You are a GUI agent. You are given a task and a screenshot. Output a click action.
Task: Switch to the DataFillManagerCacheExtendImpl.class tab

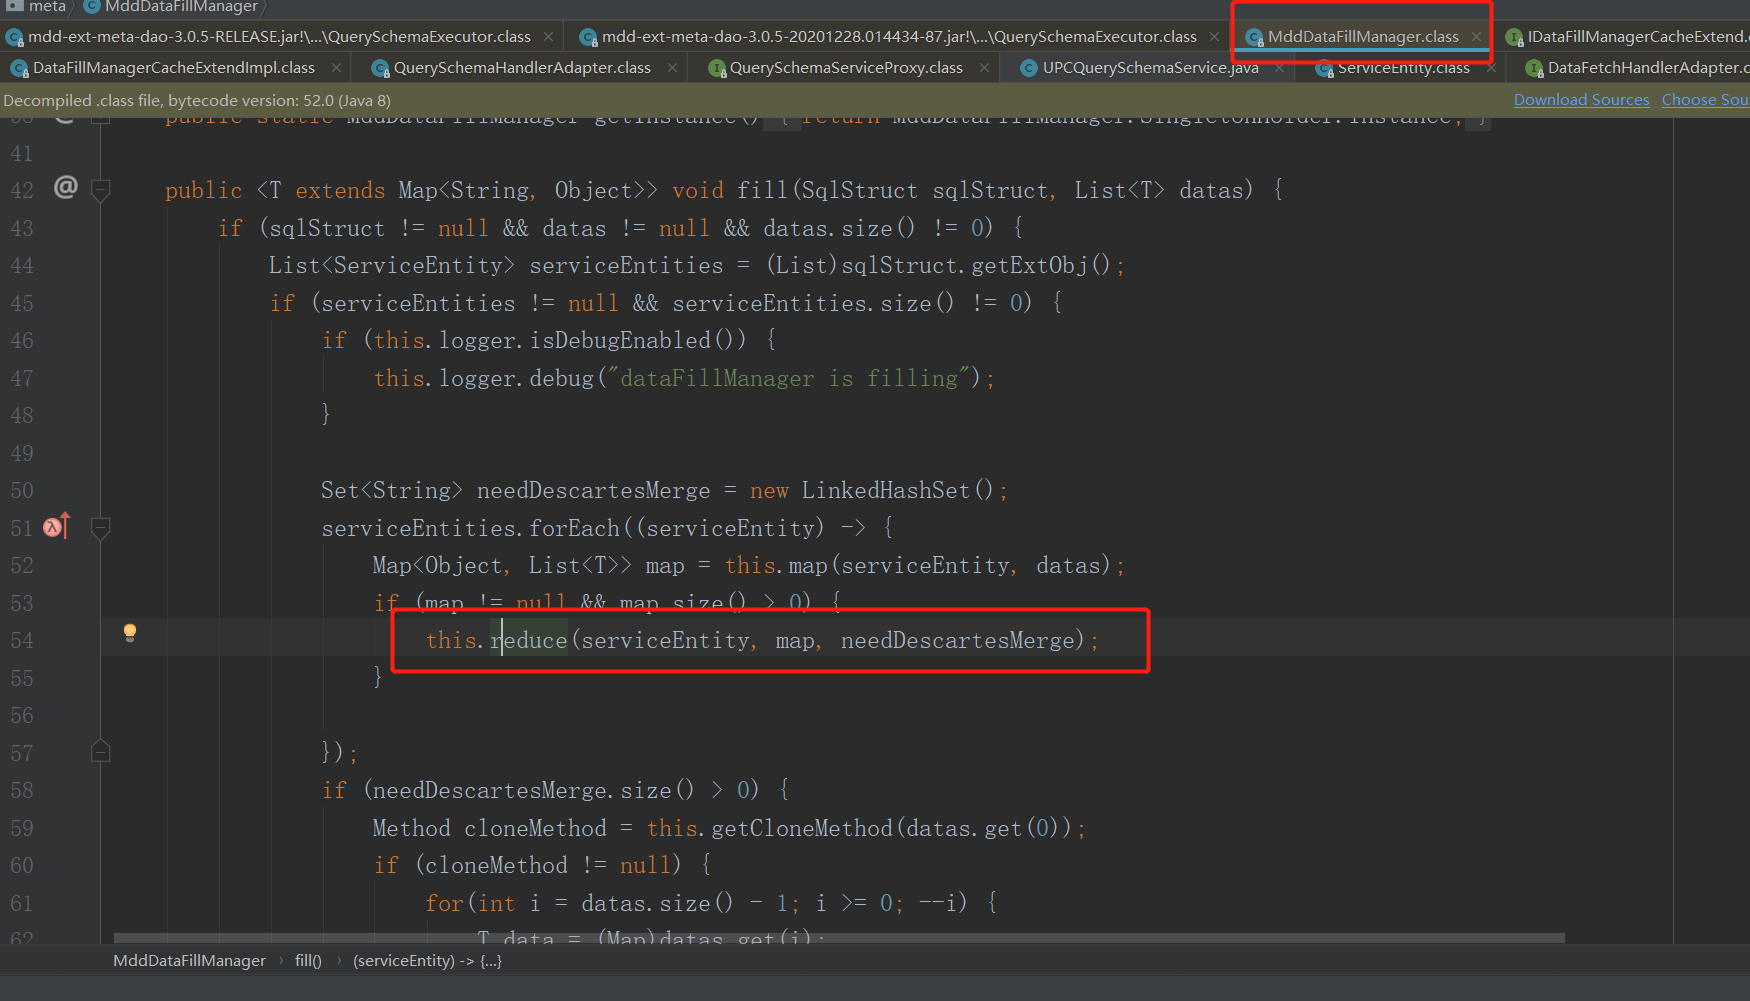point(173,68)
